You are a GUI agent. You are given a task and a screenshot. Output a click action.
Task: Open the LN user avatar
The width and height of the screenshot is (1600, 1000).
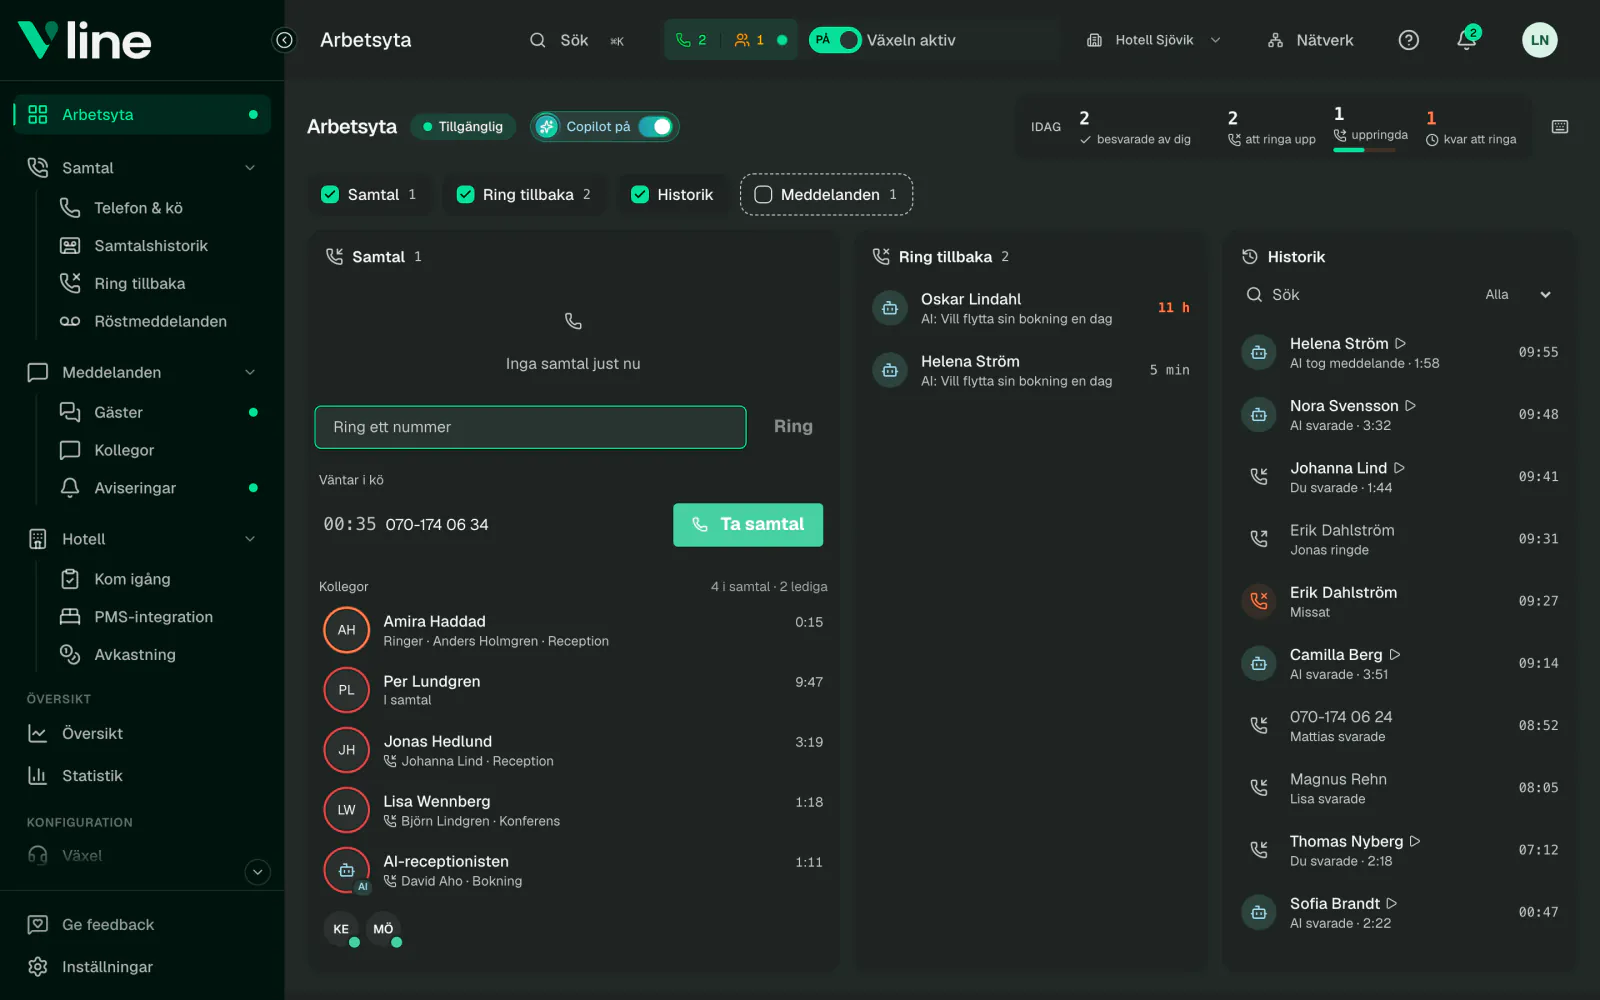tap(1540, 40)
